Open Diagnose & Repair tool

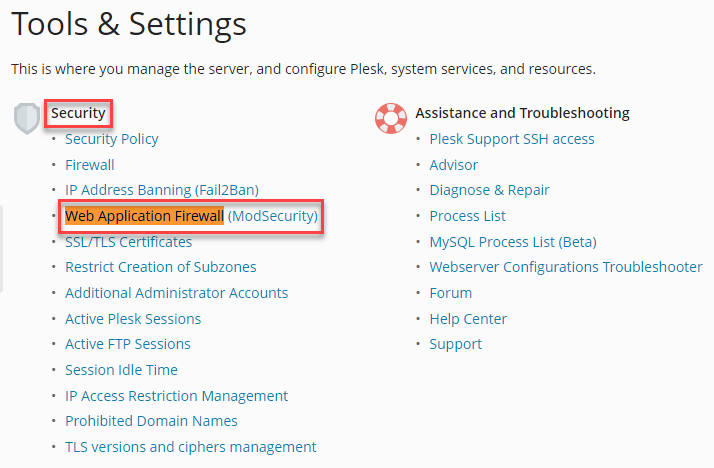[x=489, y=190]
